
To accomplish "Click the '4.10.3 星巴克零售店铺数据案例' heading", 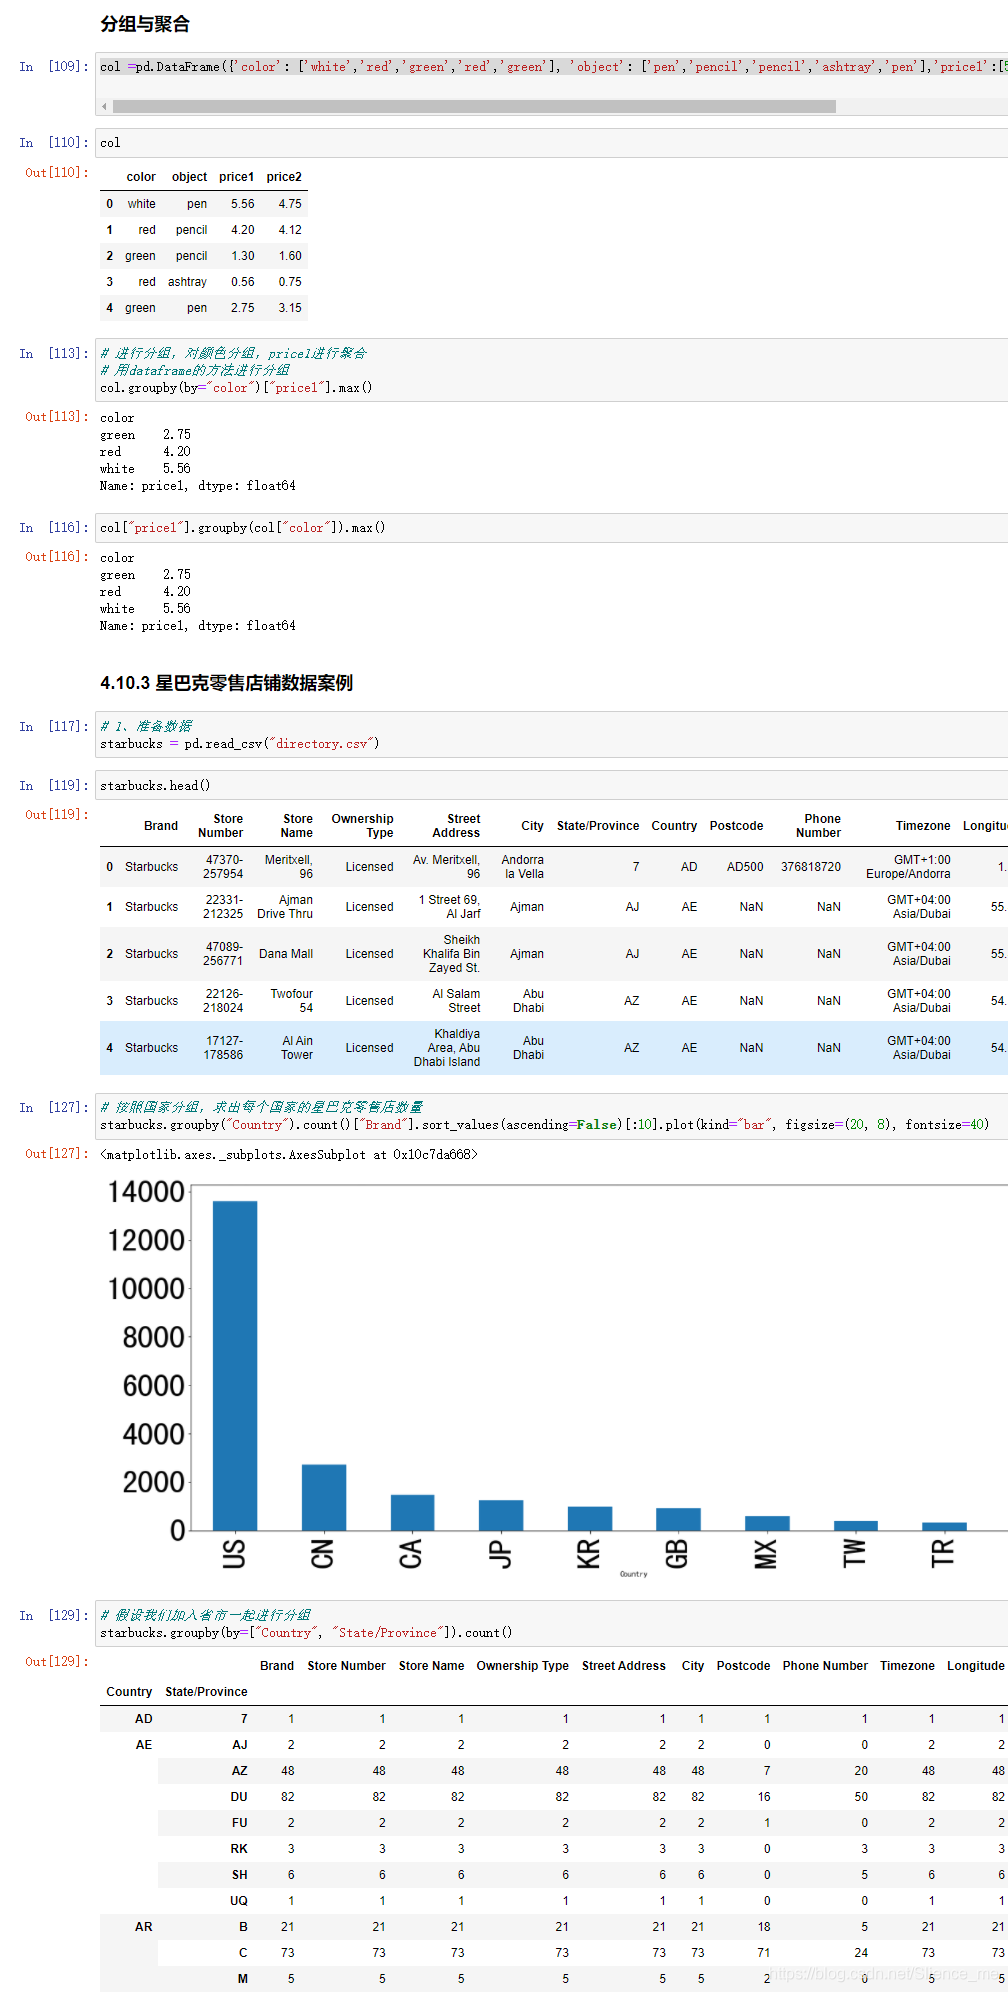I will [x=227, y=683].
